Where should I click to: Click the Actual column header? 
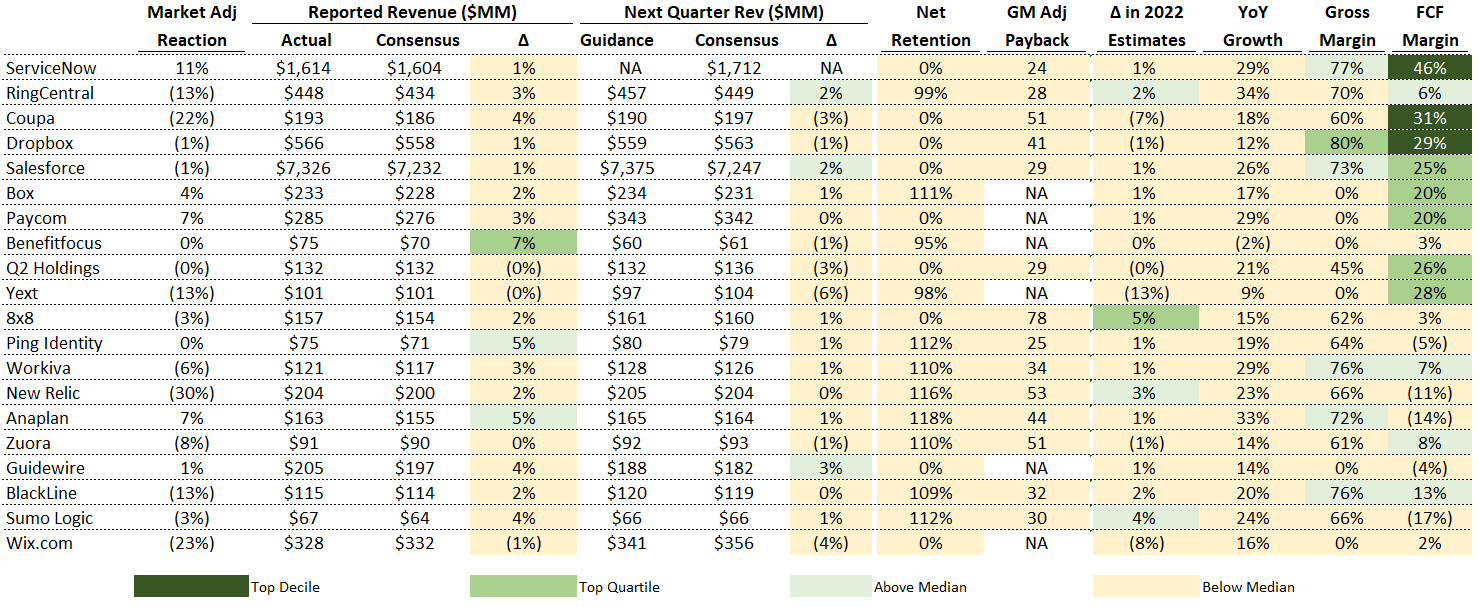tap(304, 40)
